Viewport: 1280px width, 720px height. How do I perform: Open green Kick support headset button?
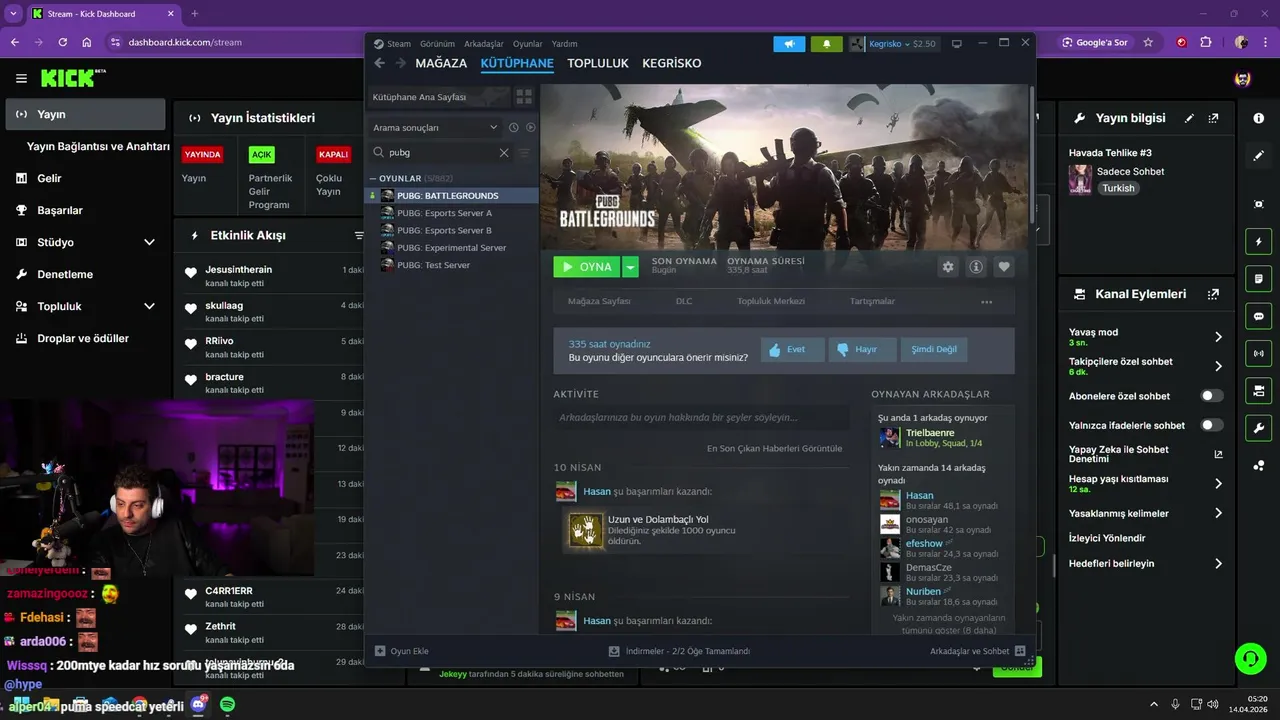(1250, 658)
